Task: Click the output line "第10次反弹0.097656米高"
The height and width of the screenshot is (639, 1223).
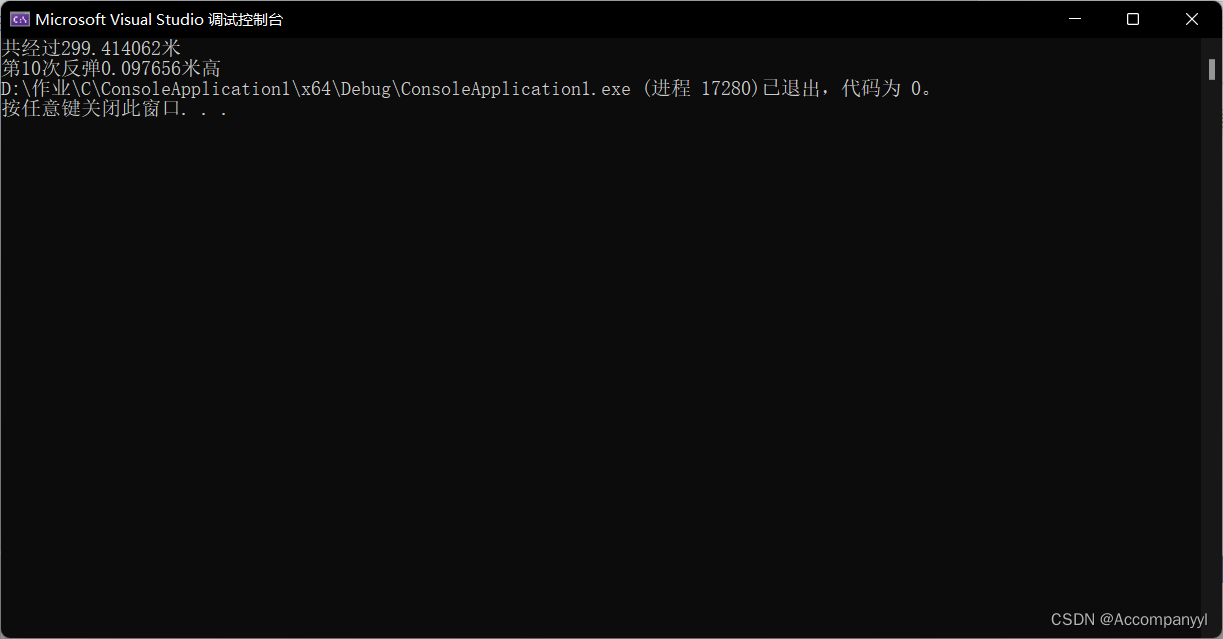Action: pyautogui.click(x=111, y=69)
